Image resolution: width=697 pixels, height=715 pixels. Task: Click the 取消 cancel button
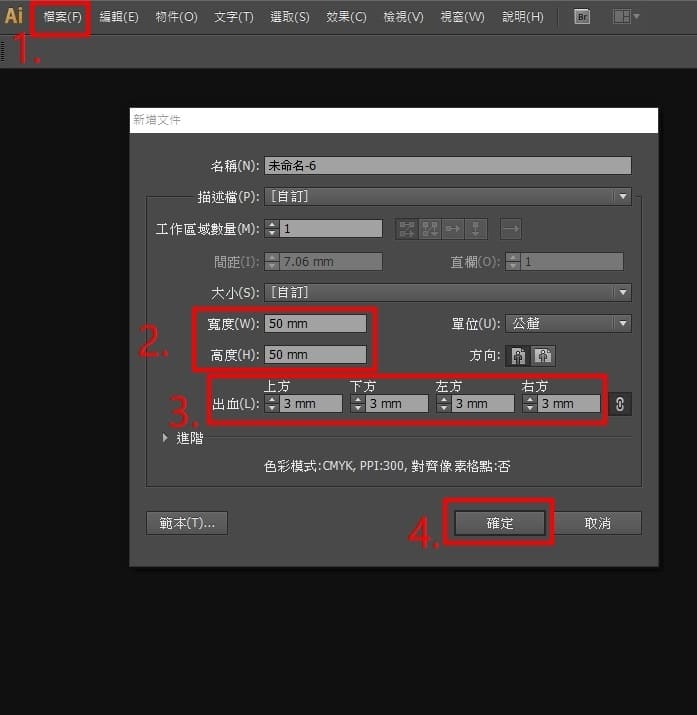597,523
